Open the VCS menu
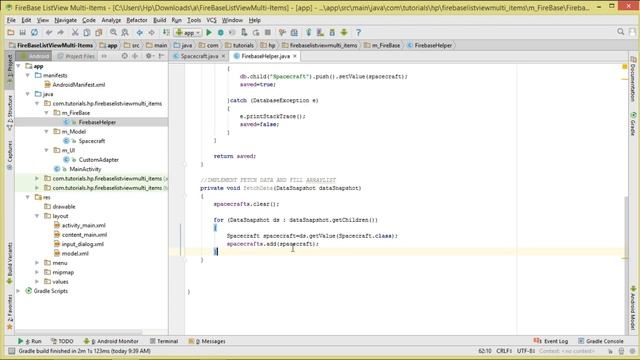The image size is (640, 360). coord(211,20)
